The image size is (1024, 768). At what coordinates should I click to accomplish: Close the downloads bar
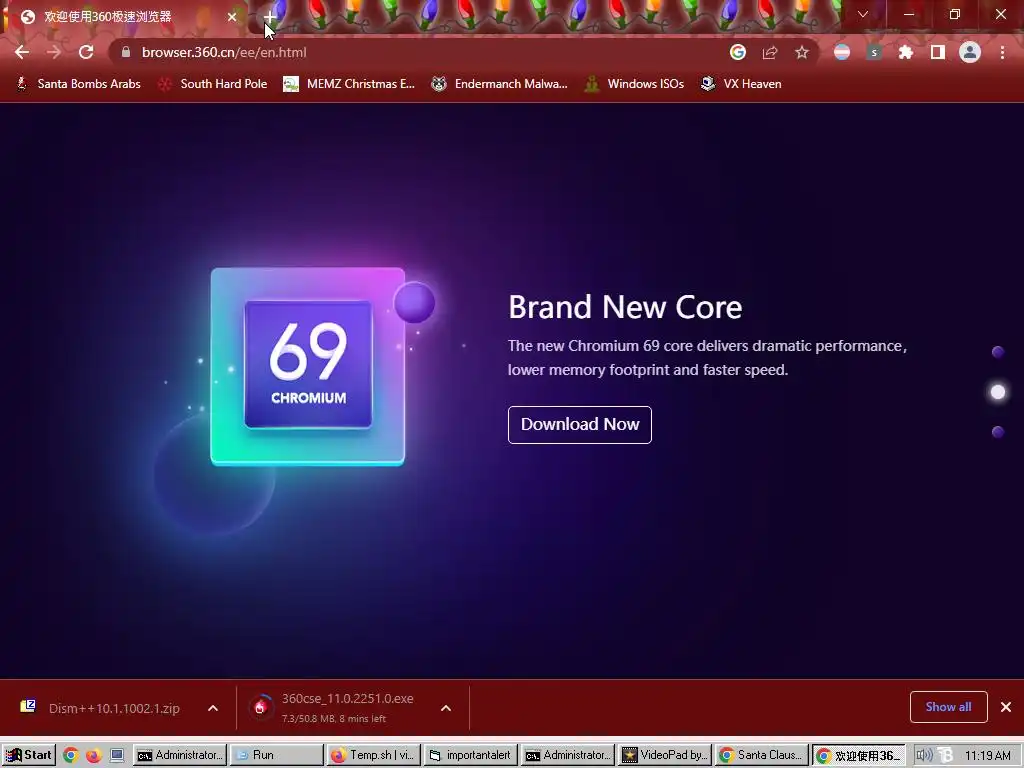[1006, 707]
